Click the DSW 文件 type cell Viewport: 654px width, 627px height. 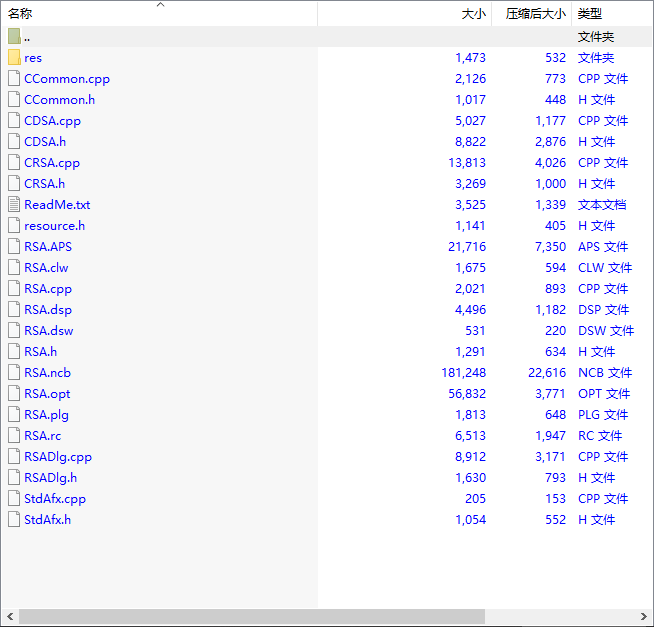(x=606, y=331)
